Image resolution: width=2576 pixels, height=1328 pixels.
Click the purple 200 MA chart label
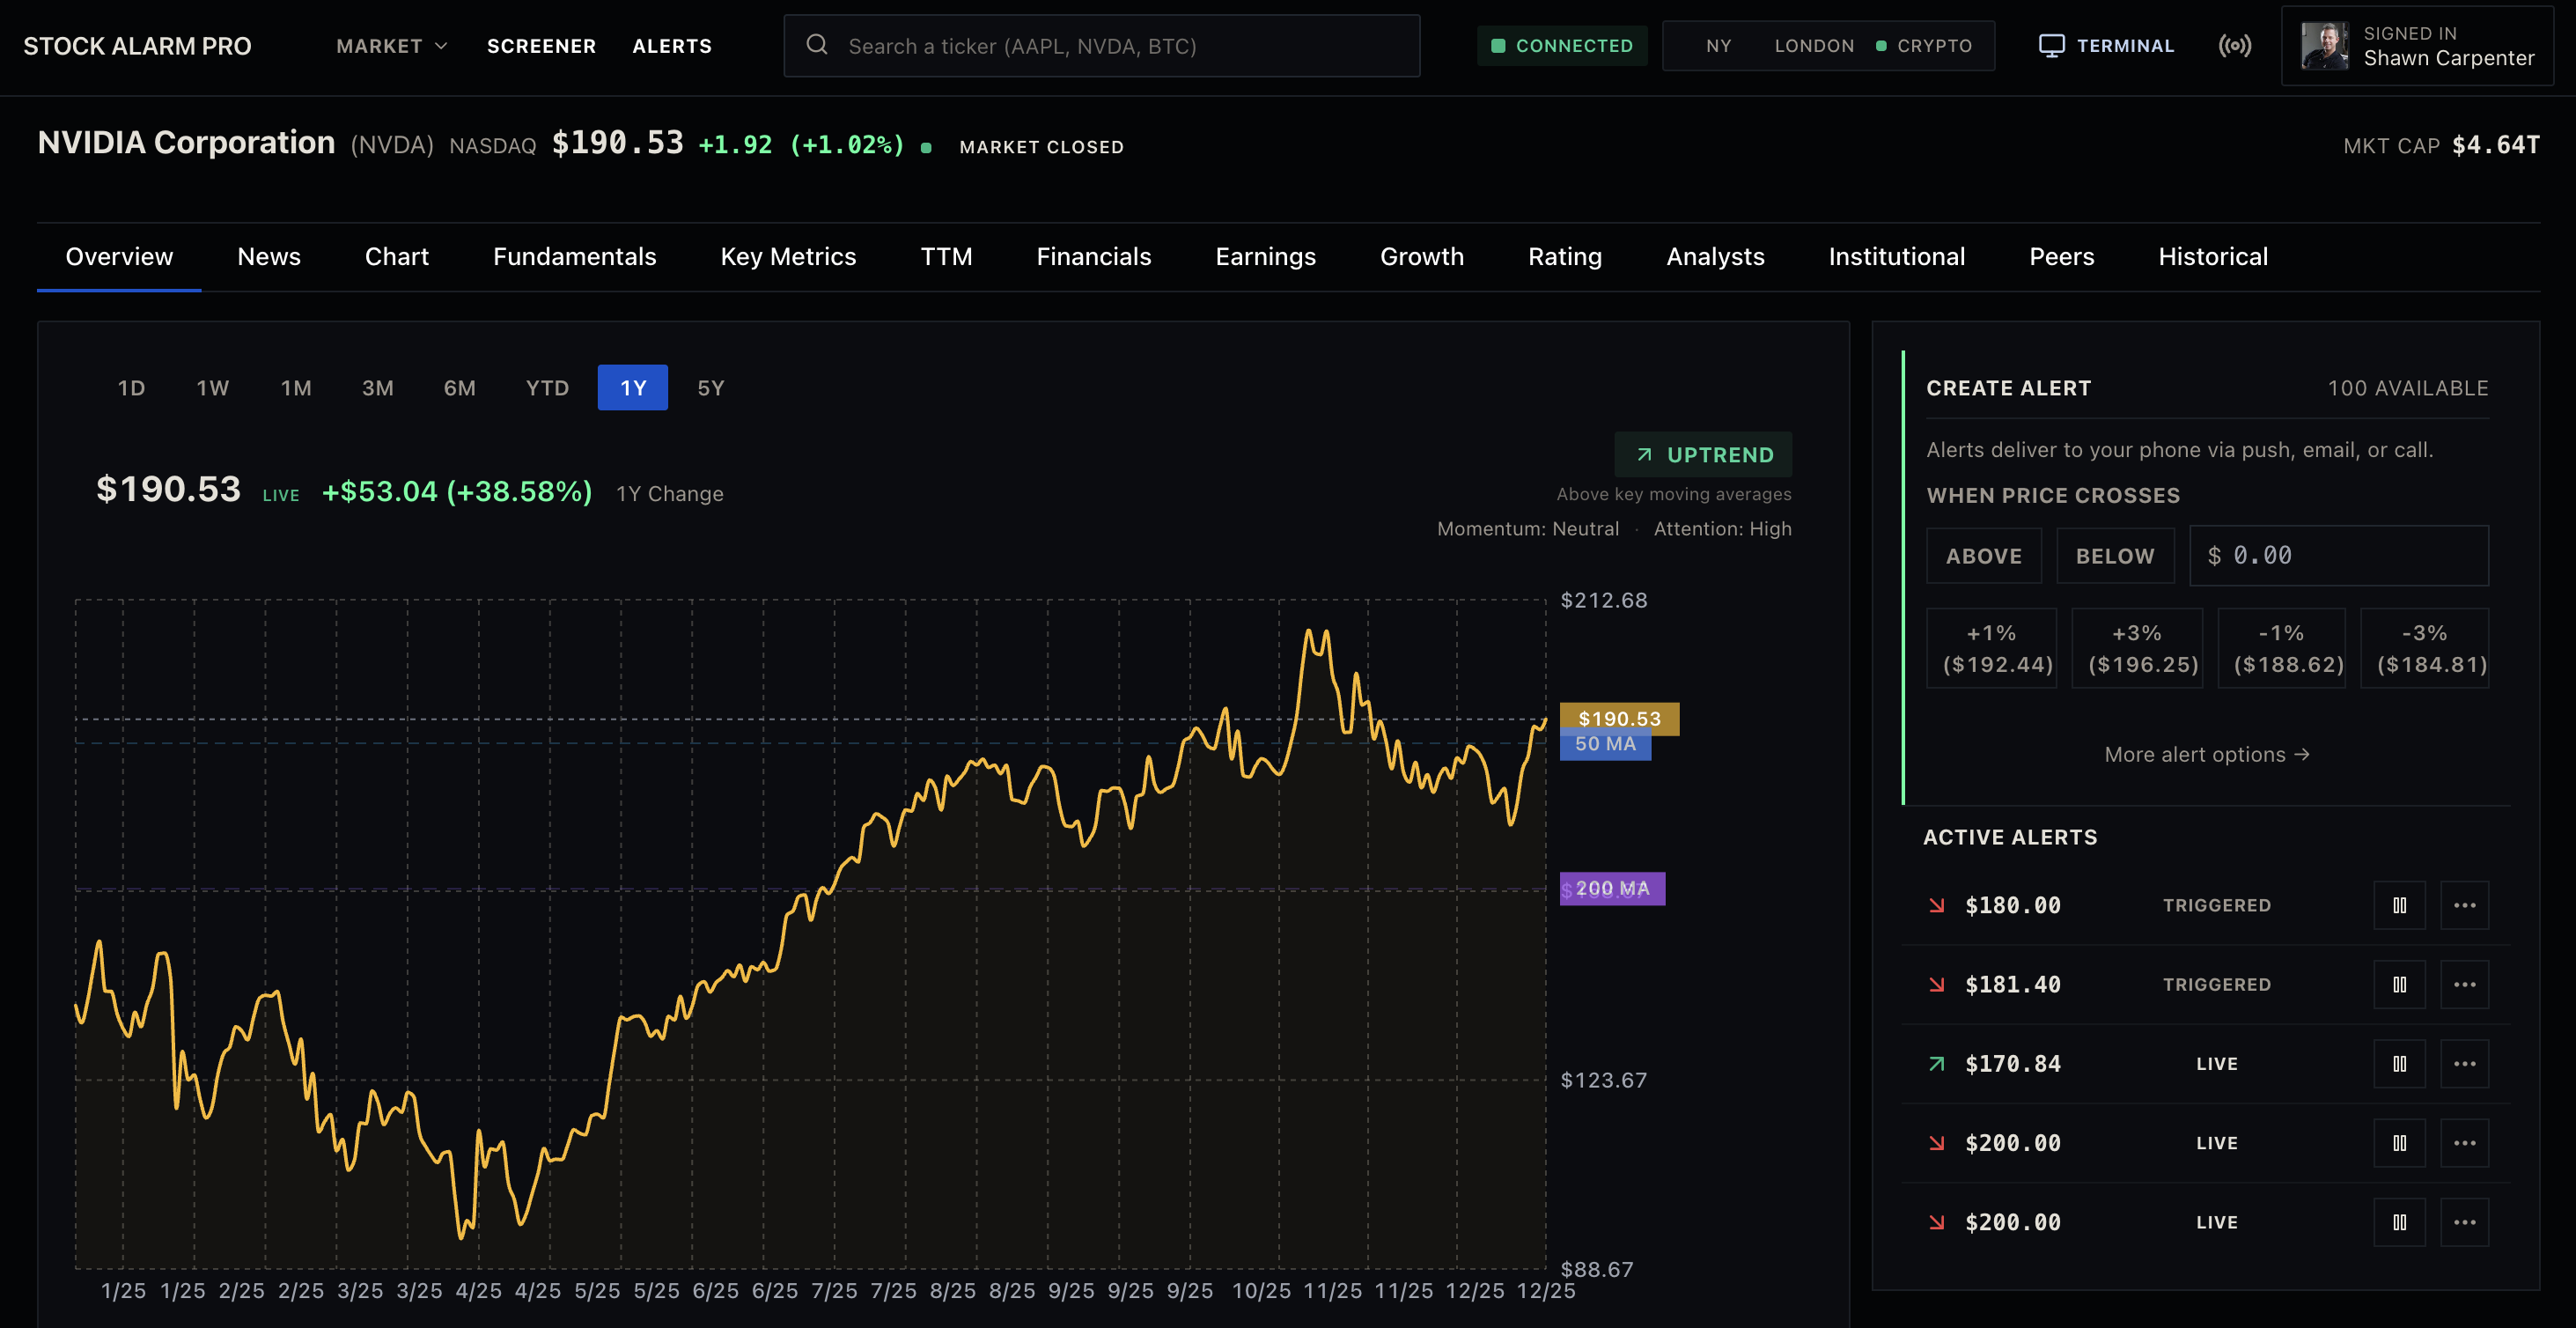point(1612,888)
